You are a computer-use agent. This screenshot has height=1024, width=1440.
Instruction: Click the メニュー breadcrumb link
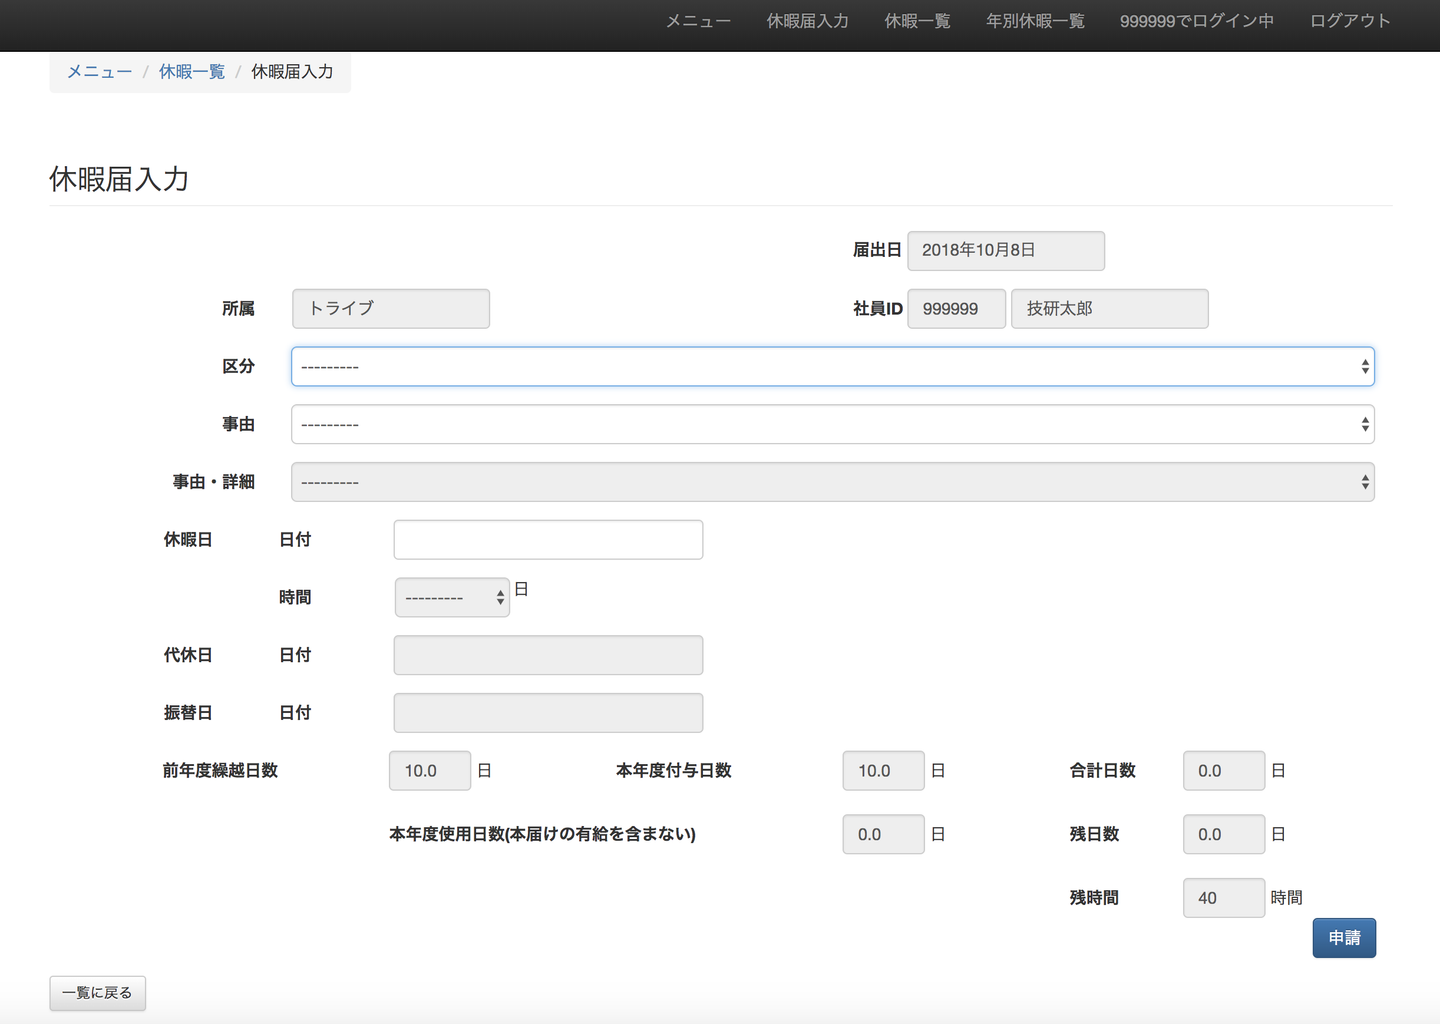(x=99, y=72)
